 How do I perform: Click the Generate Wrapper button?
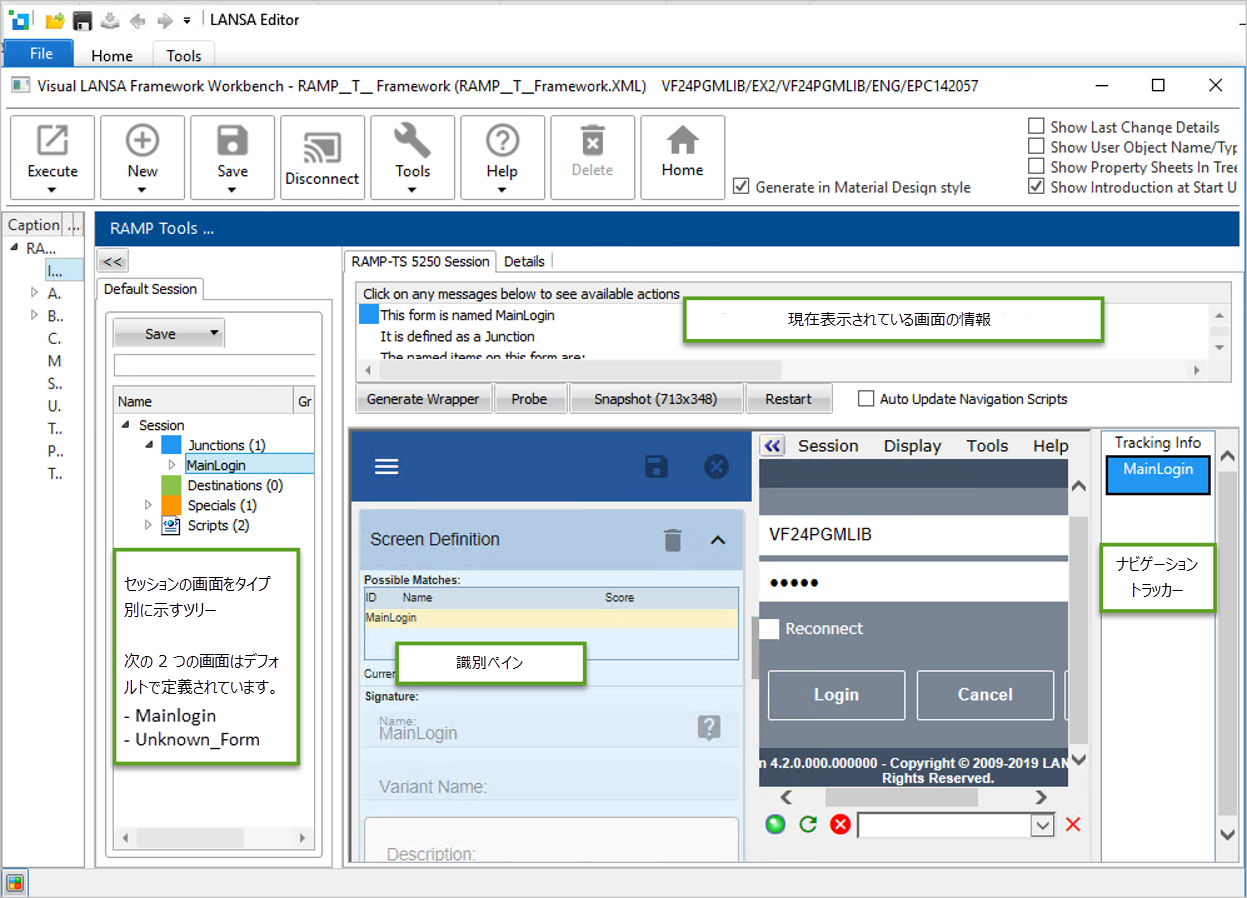[423, 399]
